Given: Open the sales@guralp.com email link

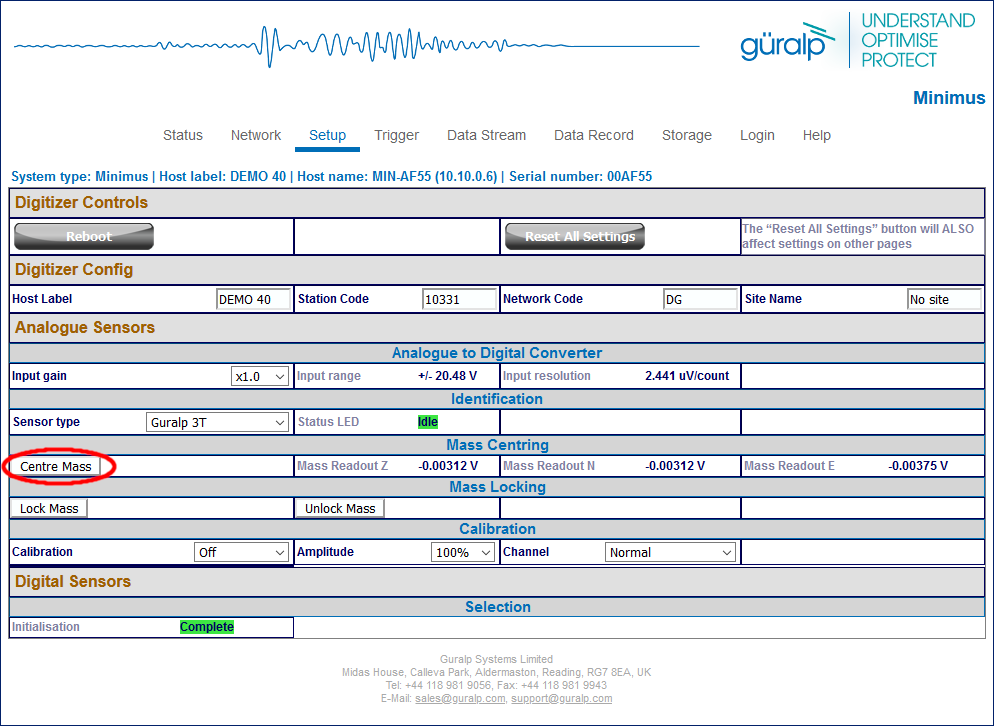Looking at the screenshot, I should [x=460, y=699].
